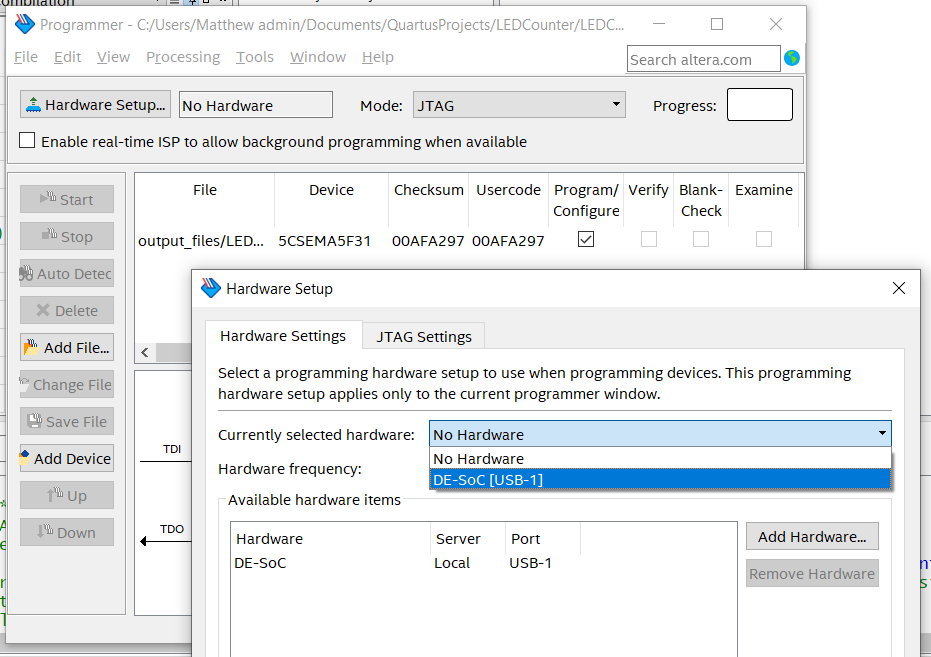Open the View menu
Viewport: 931px width, 657px height.
point(113,57)
